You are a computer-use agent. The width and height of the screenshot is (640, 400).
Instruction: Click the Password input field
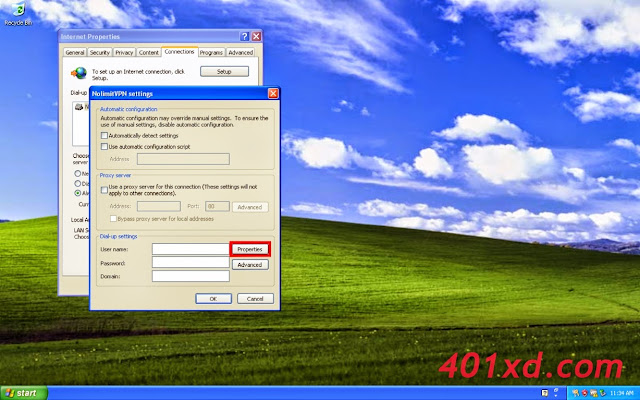[x=191, y=262]
